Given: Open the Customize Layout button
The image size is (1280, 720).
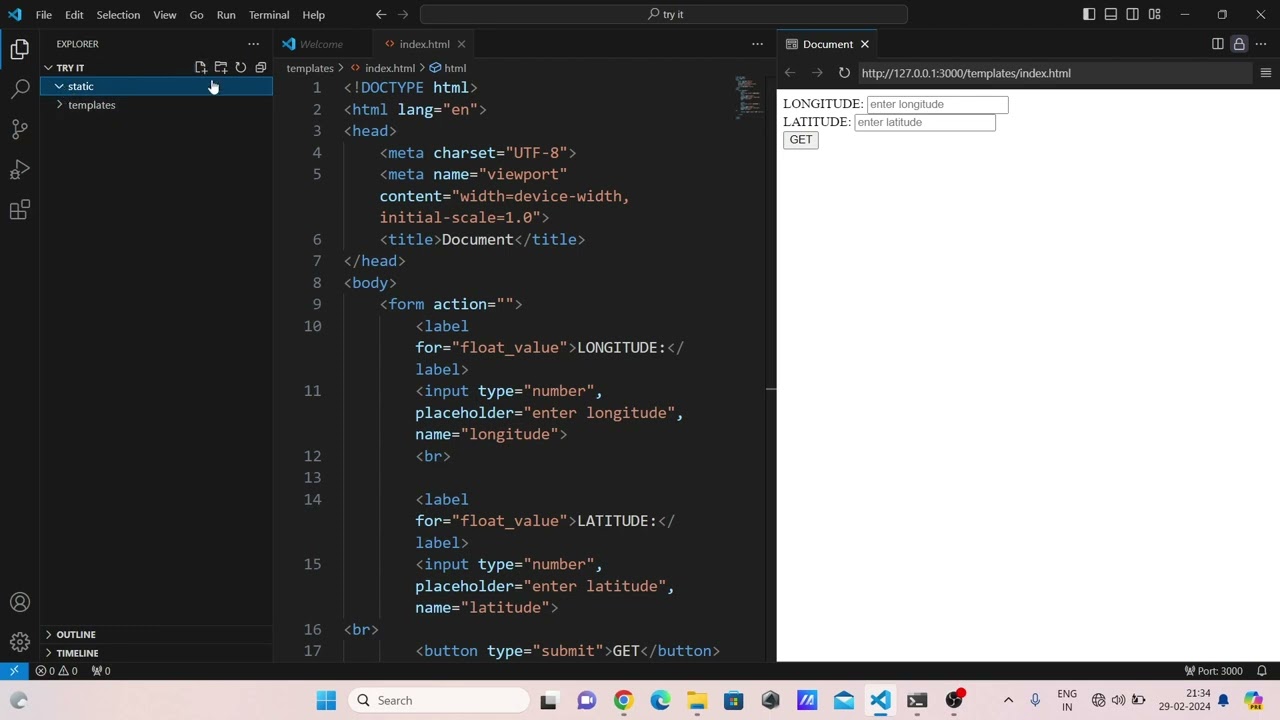Looking at the screenshot, I should click(x=1155, y=14).
